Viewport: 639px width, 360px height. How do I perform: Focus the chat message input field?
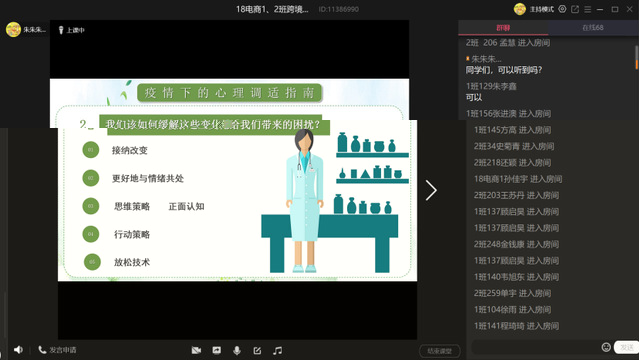tap(535, 347)
